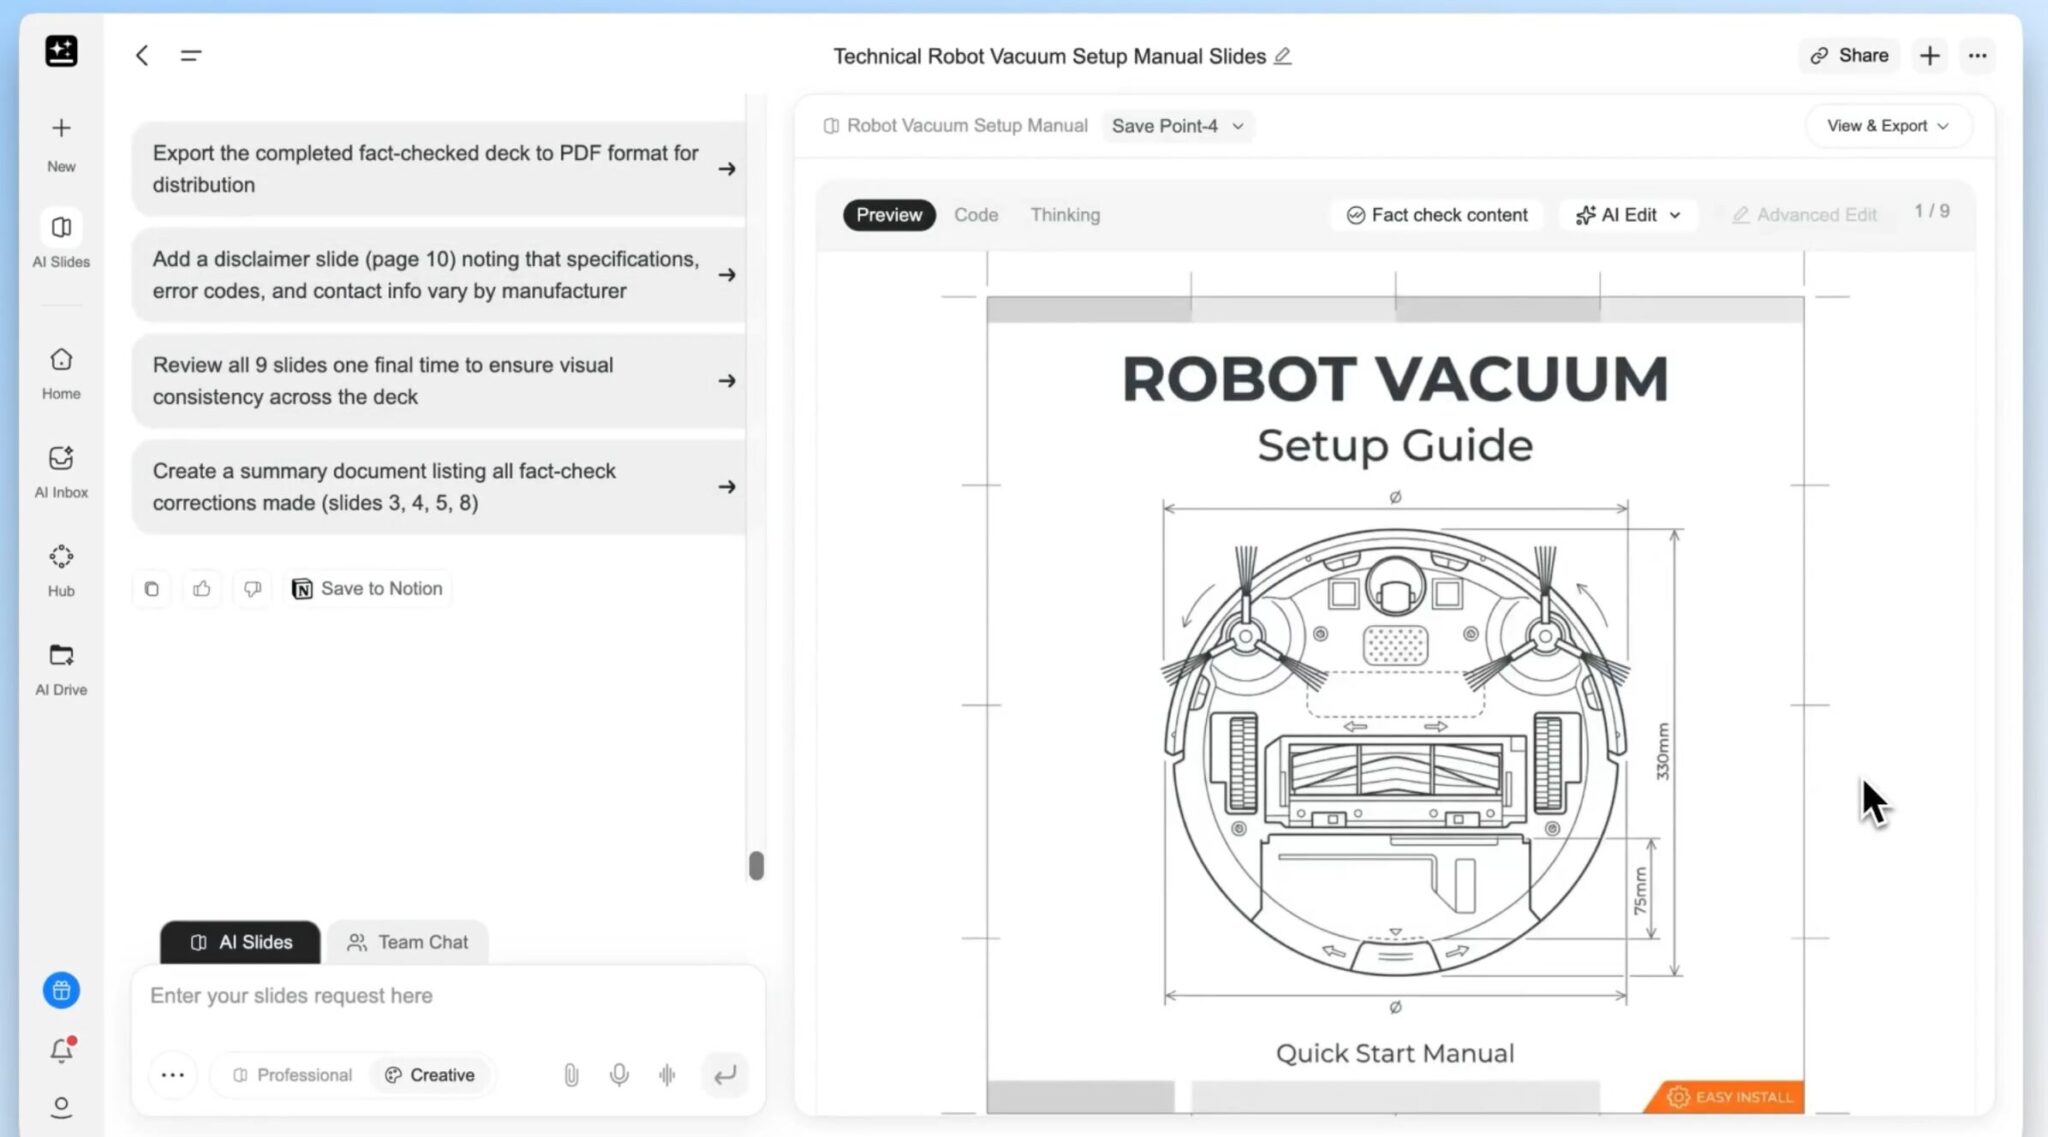Open AI Inbox from the sidebar
Viewport: 2048px width, 1137px height.
(61, 459)
